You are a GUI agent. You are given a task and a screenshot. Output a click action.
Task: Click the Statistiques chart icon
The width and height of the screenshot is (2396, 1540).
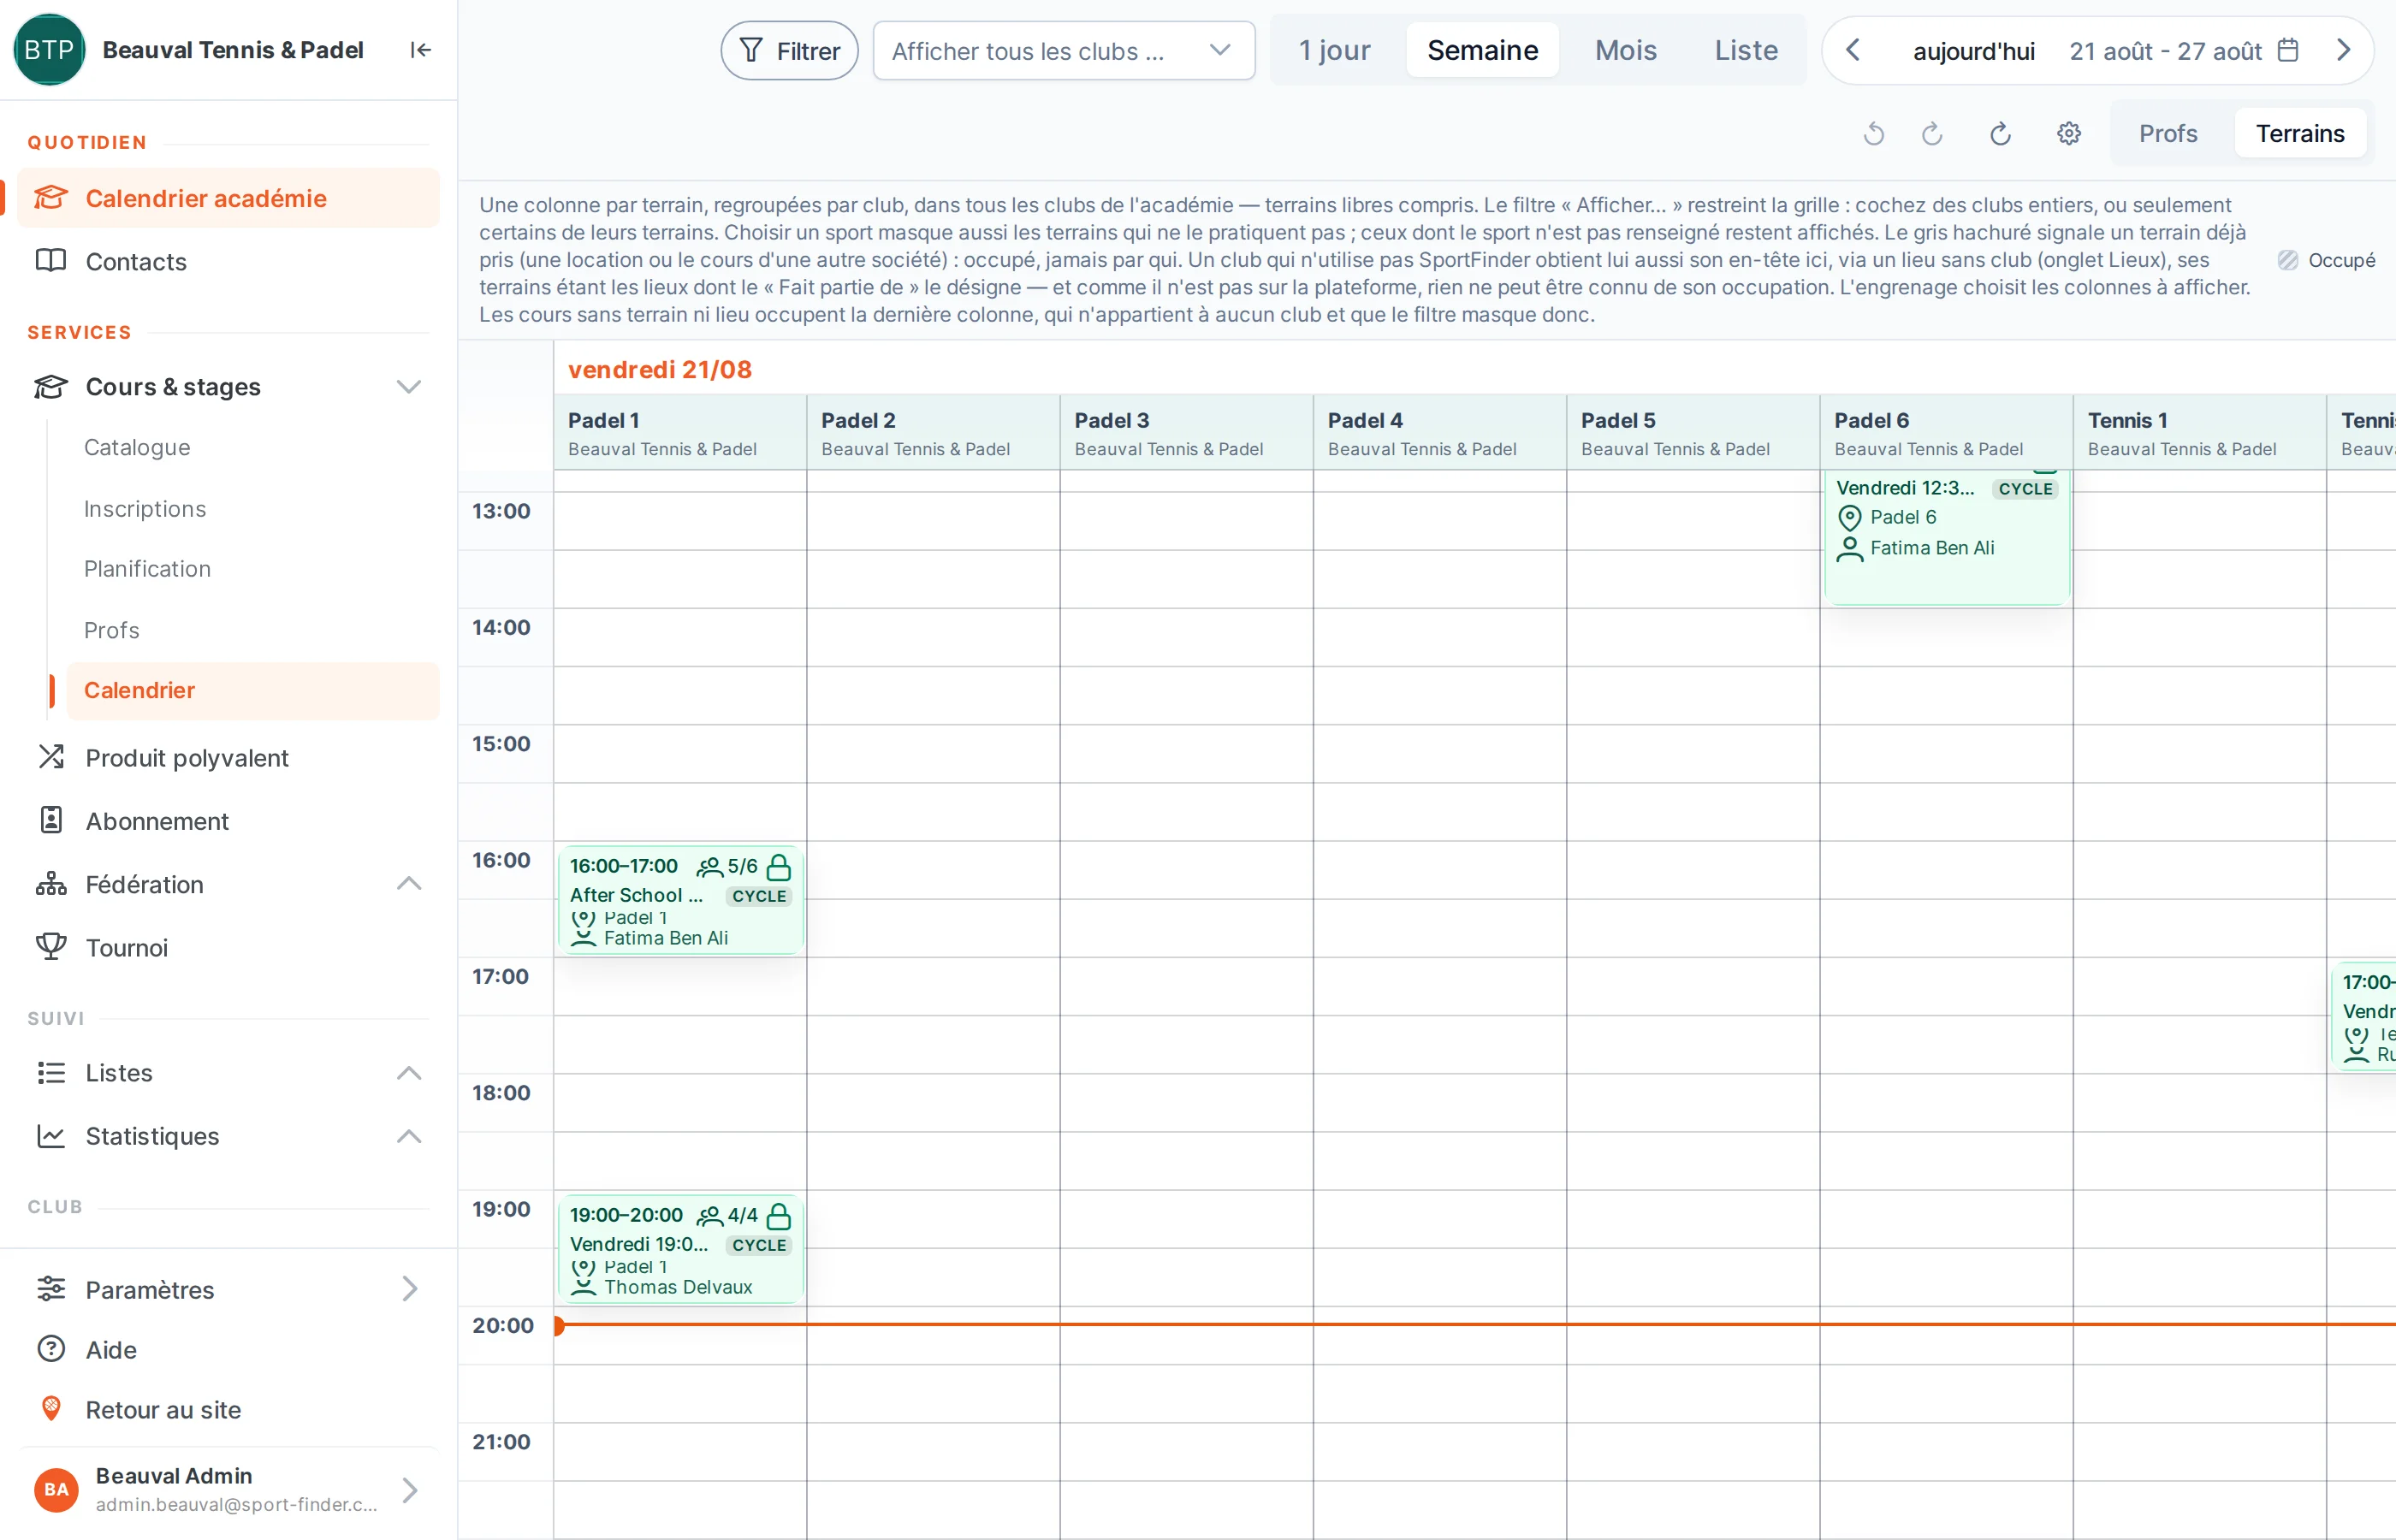point(51,1136)
